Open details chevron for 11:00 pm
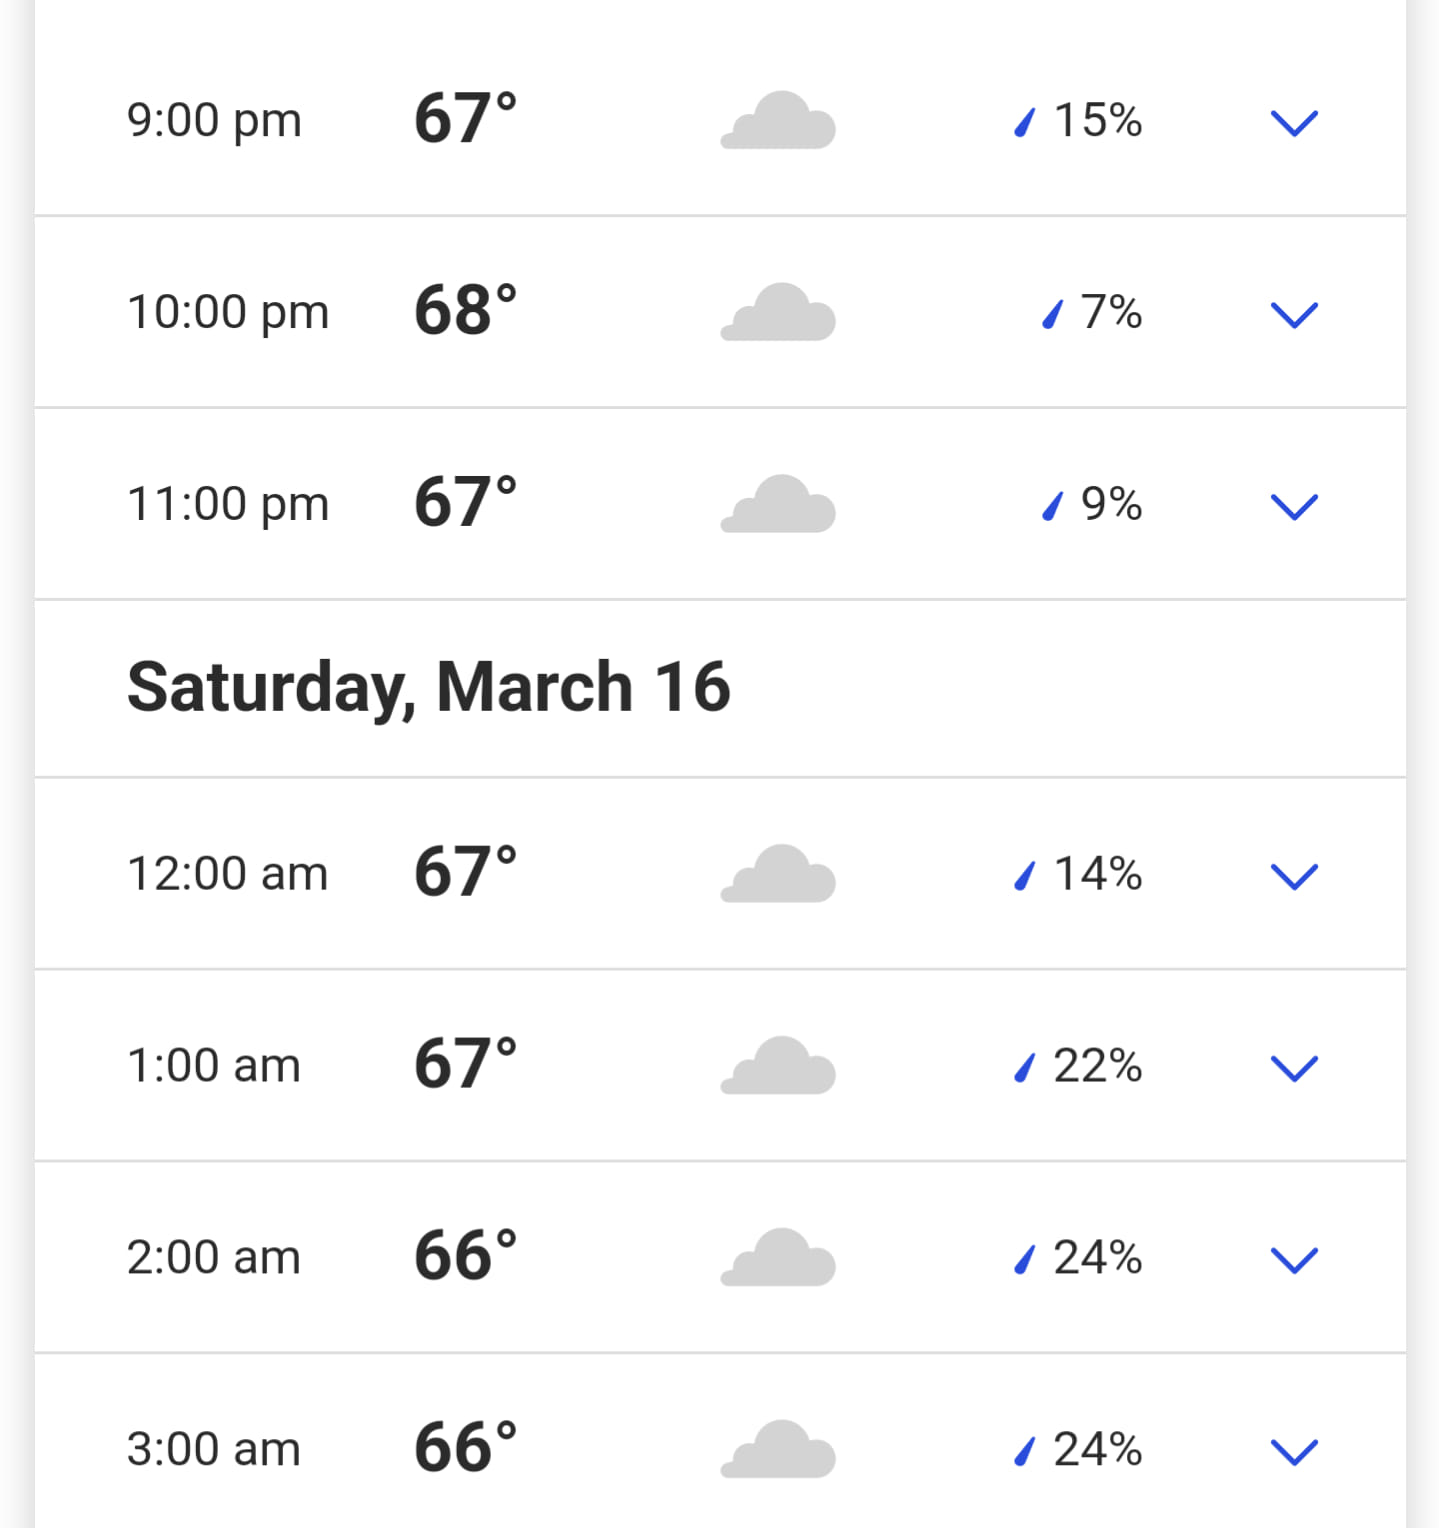Viewport: 1439px width, 1528px height. 1294,507
